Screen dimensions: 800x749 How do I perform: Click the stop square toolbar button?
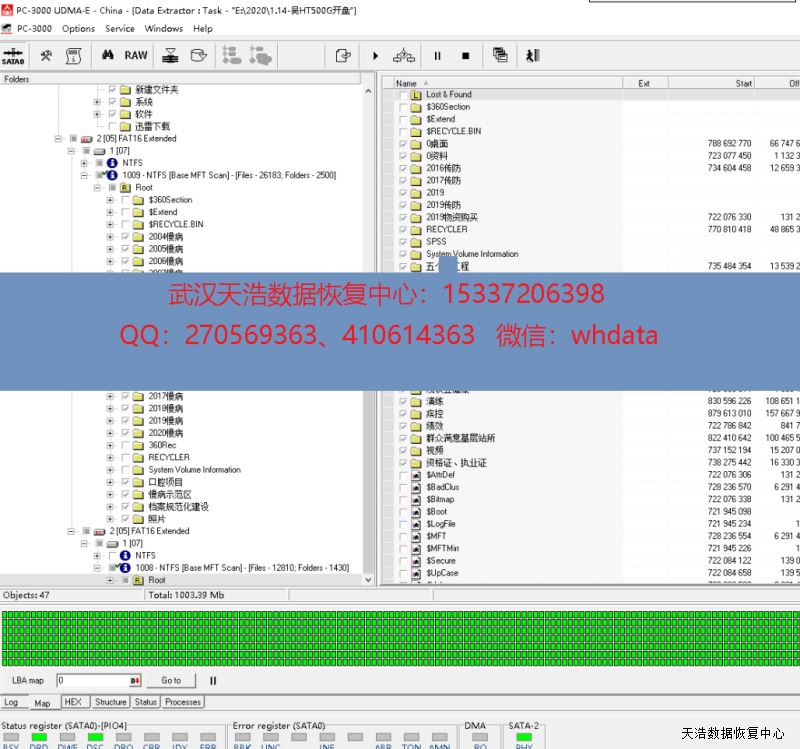[465, 56]
